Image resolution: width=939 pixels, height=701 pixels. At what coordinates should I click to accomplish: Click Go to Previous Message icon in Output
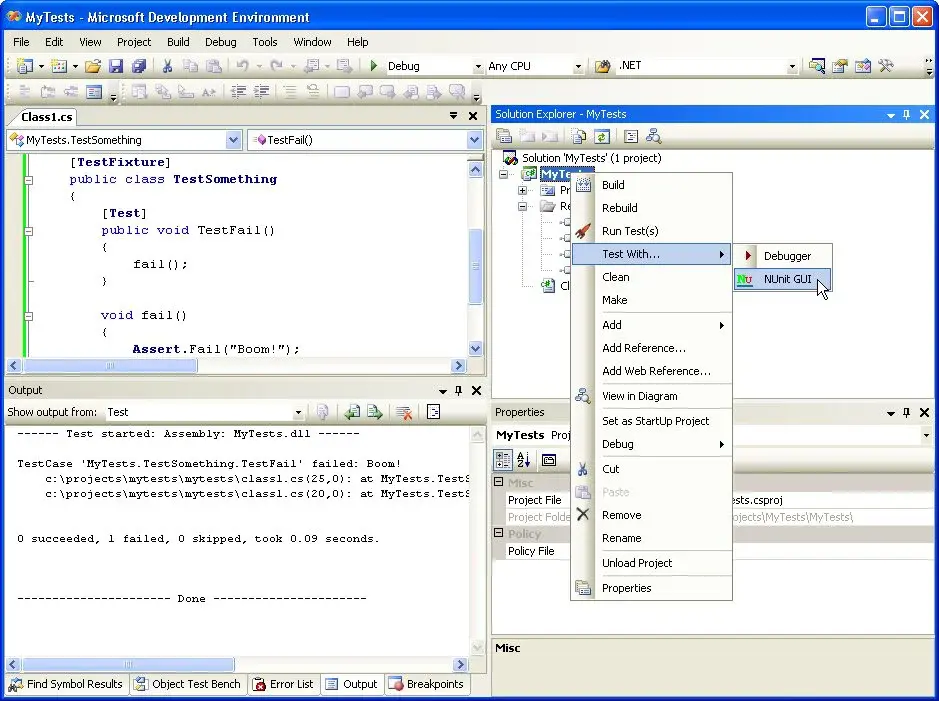352,412
